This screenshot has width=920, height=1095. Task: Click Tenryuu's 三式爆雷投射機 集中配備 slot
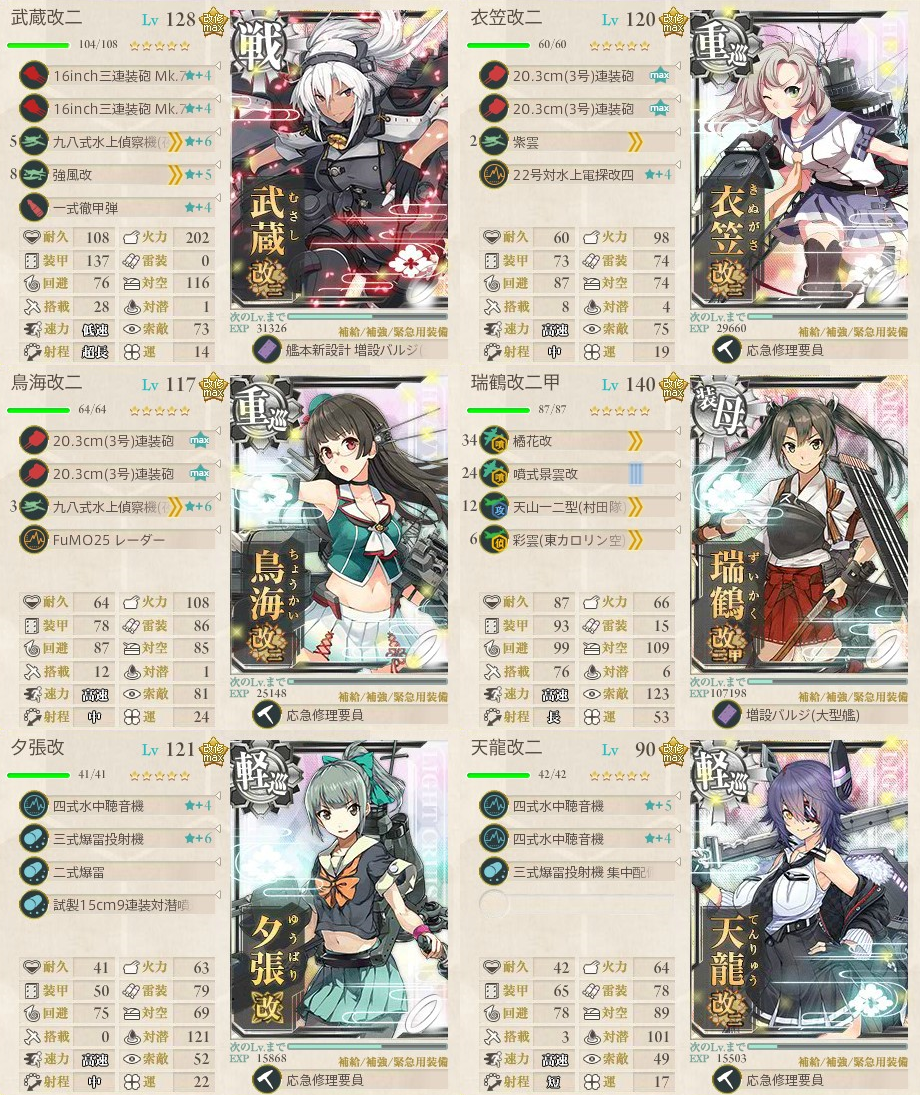pyautogui.click(x=577, y=872)
